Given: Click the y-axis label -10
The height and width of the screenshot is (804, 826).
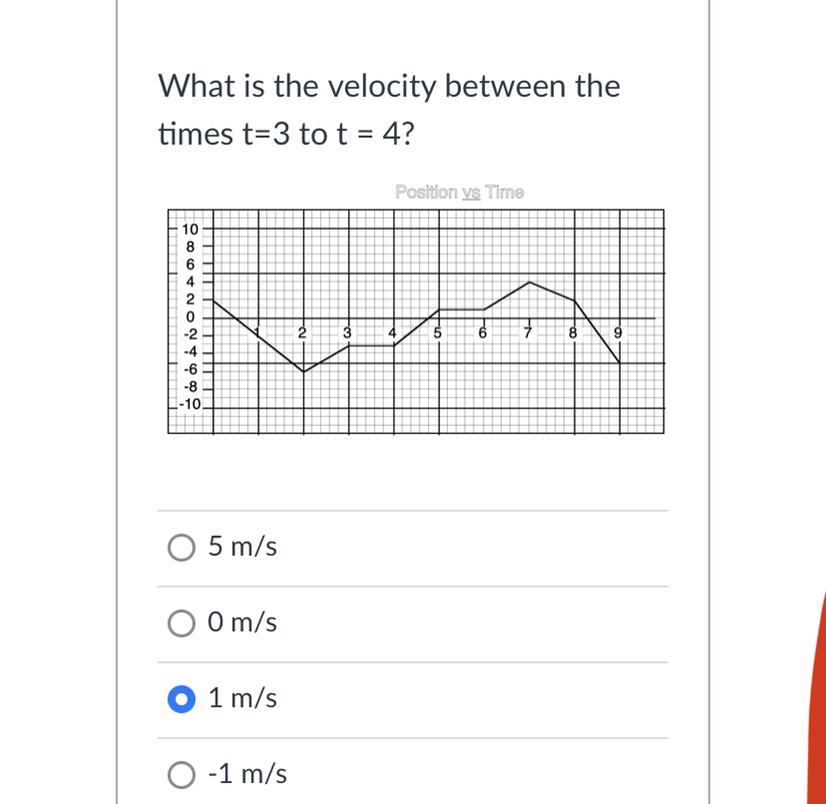Looking at the screenshot, I should tap(189, 404).
